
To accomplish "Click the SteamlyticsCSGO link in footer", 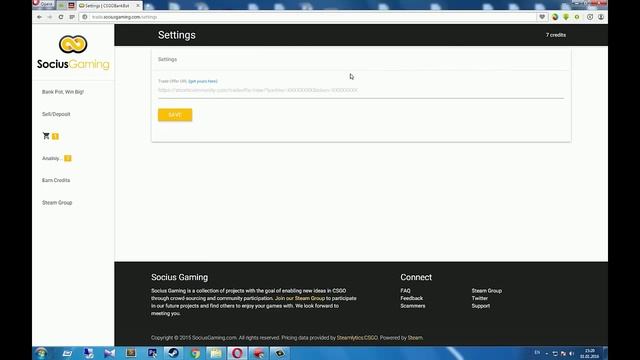I will (357, 338).
